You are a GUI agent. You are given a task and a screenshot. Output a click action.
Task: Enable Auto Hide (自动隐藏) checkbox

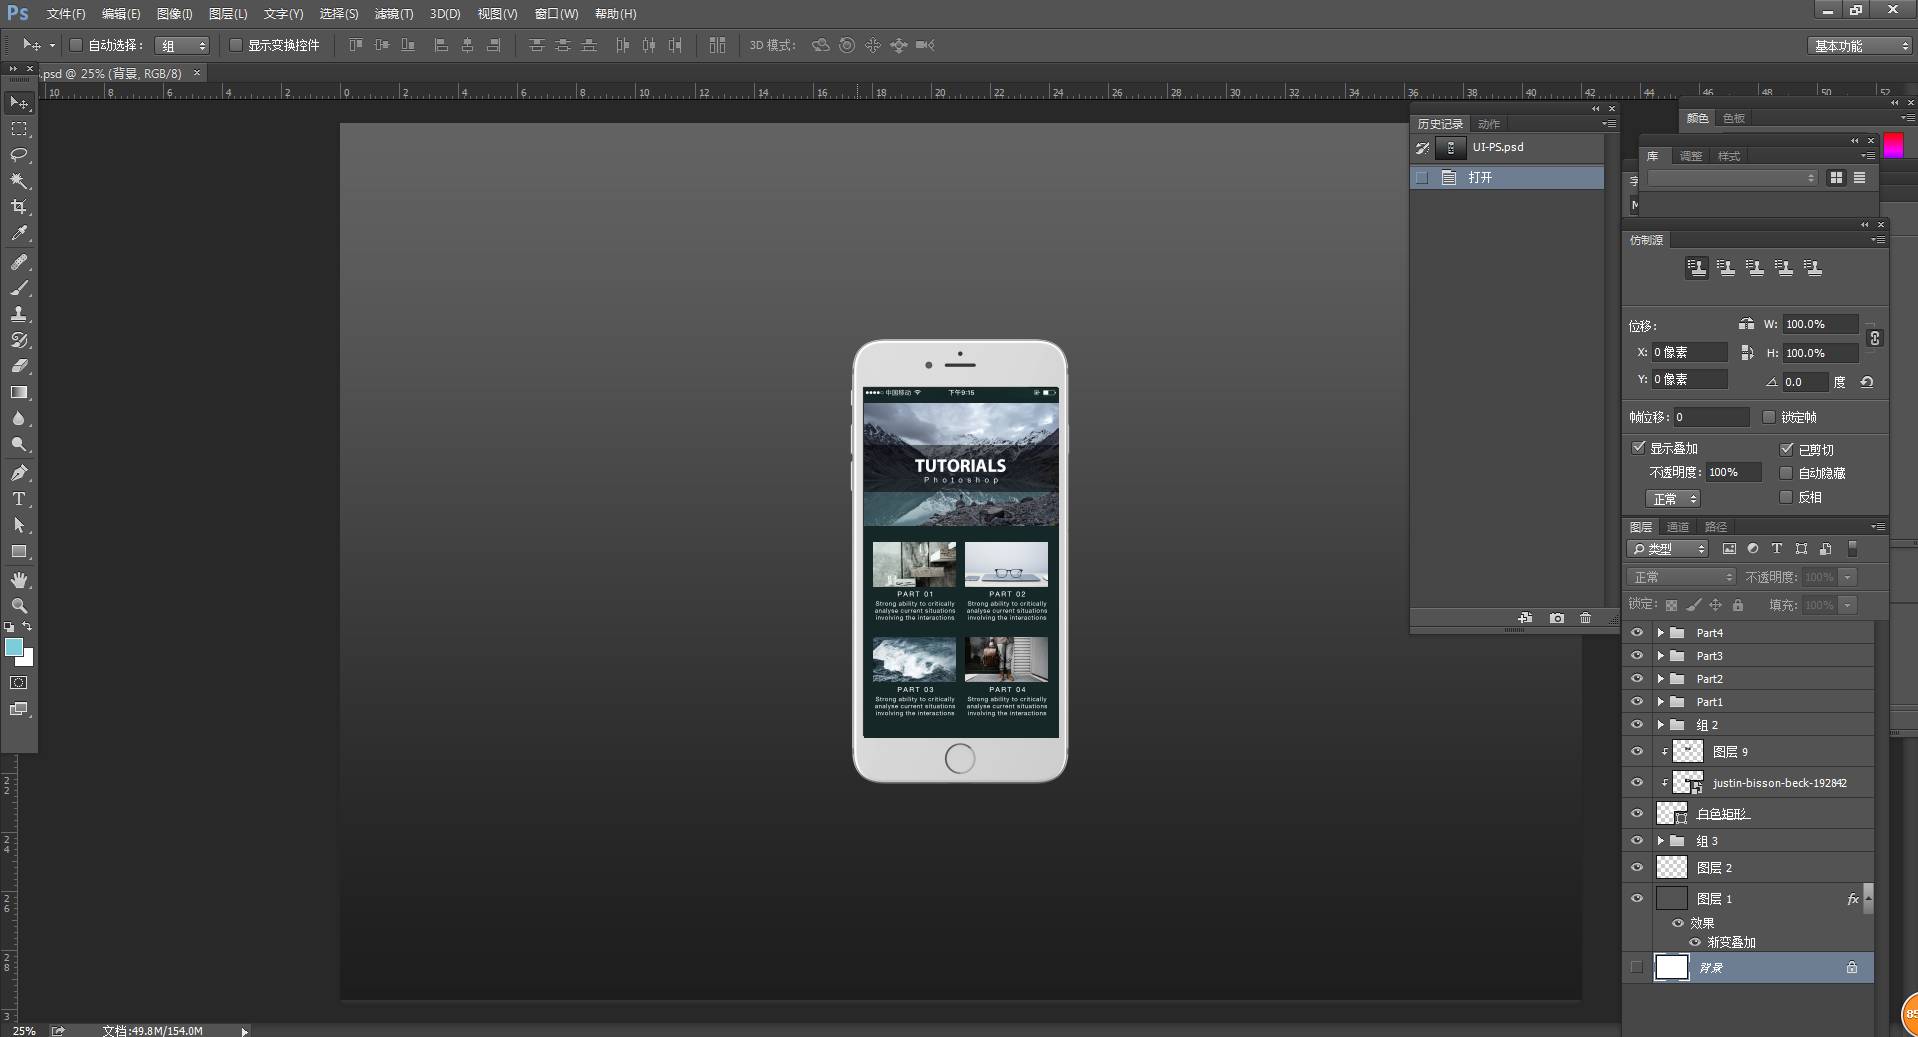pyautogui.click(x=1787, y=473)
